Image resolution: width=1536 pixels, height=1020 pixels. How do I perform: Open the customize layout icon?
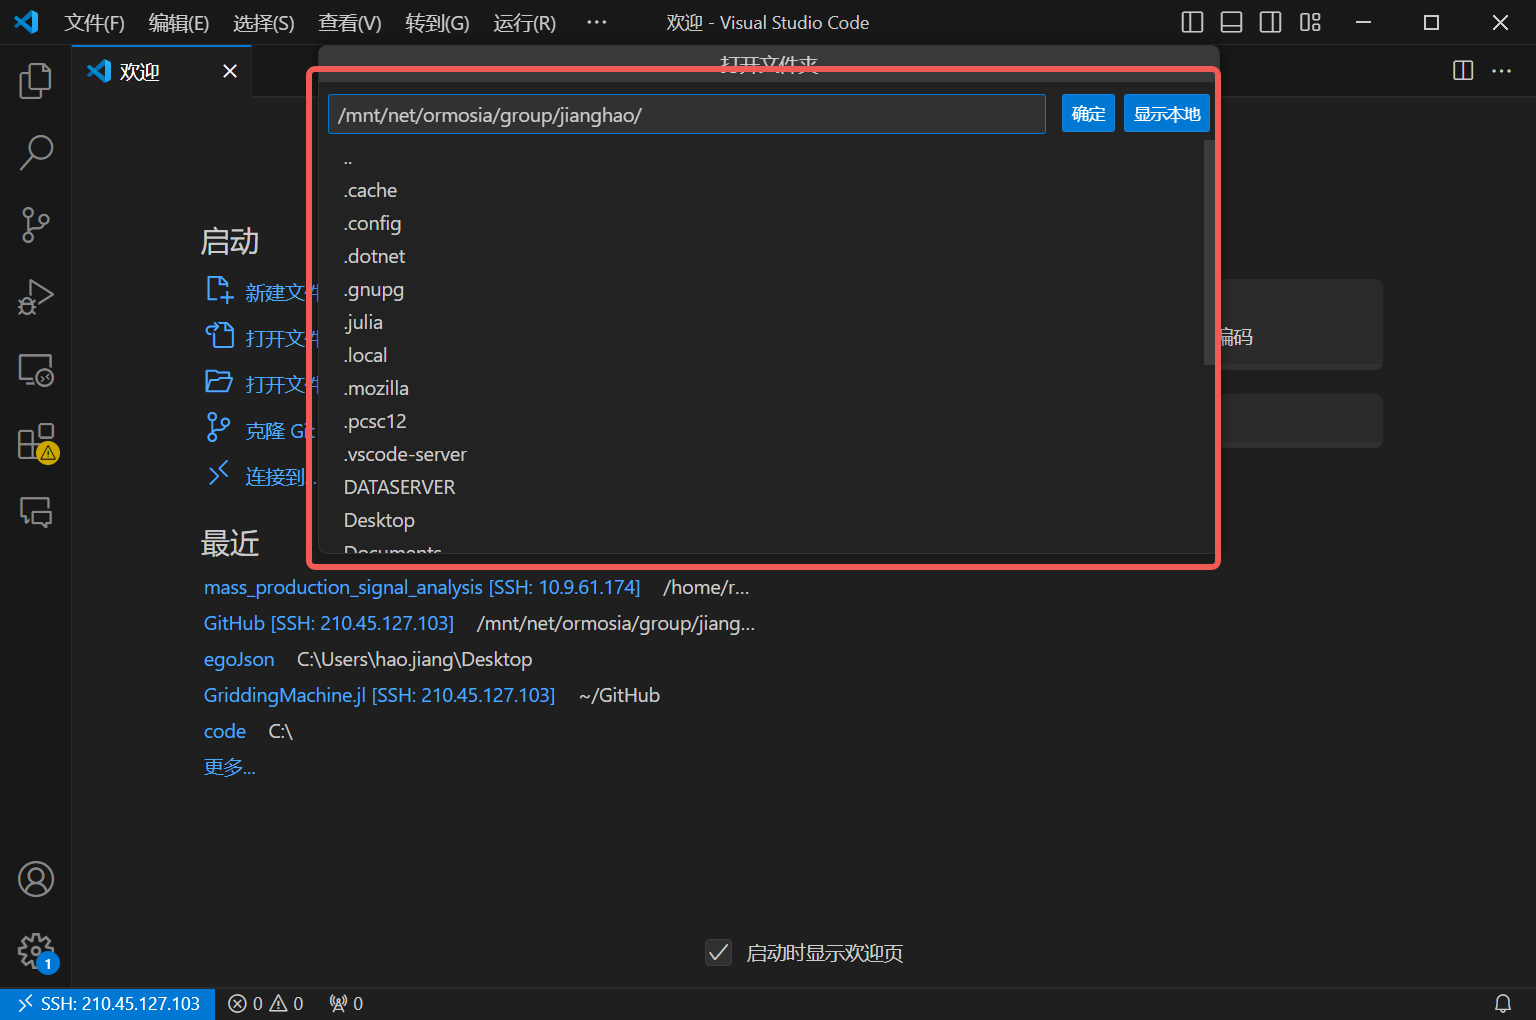(x=1310, y=22)
